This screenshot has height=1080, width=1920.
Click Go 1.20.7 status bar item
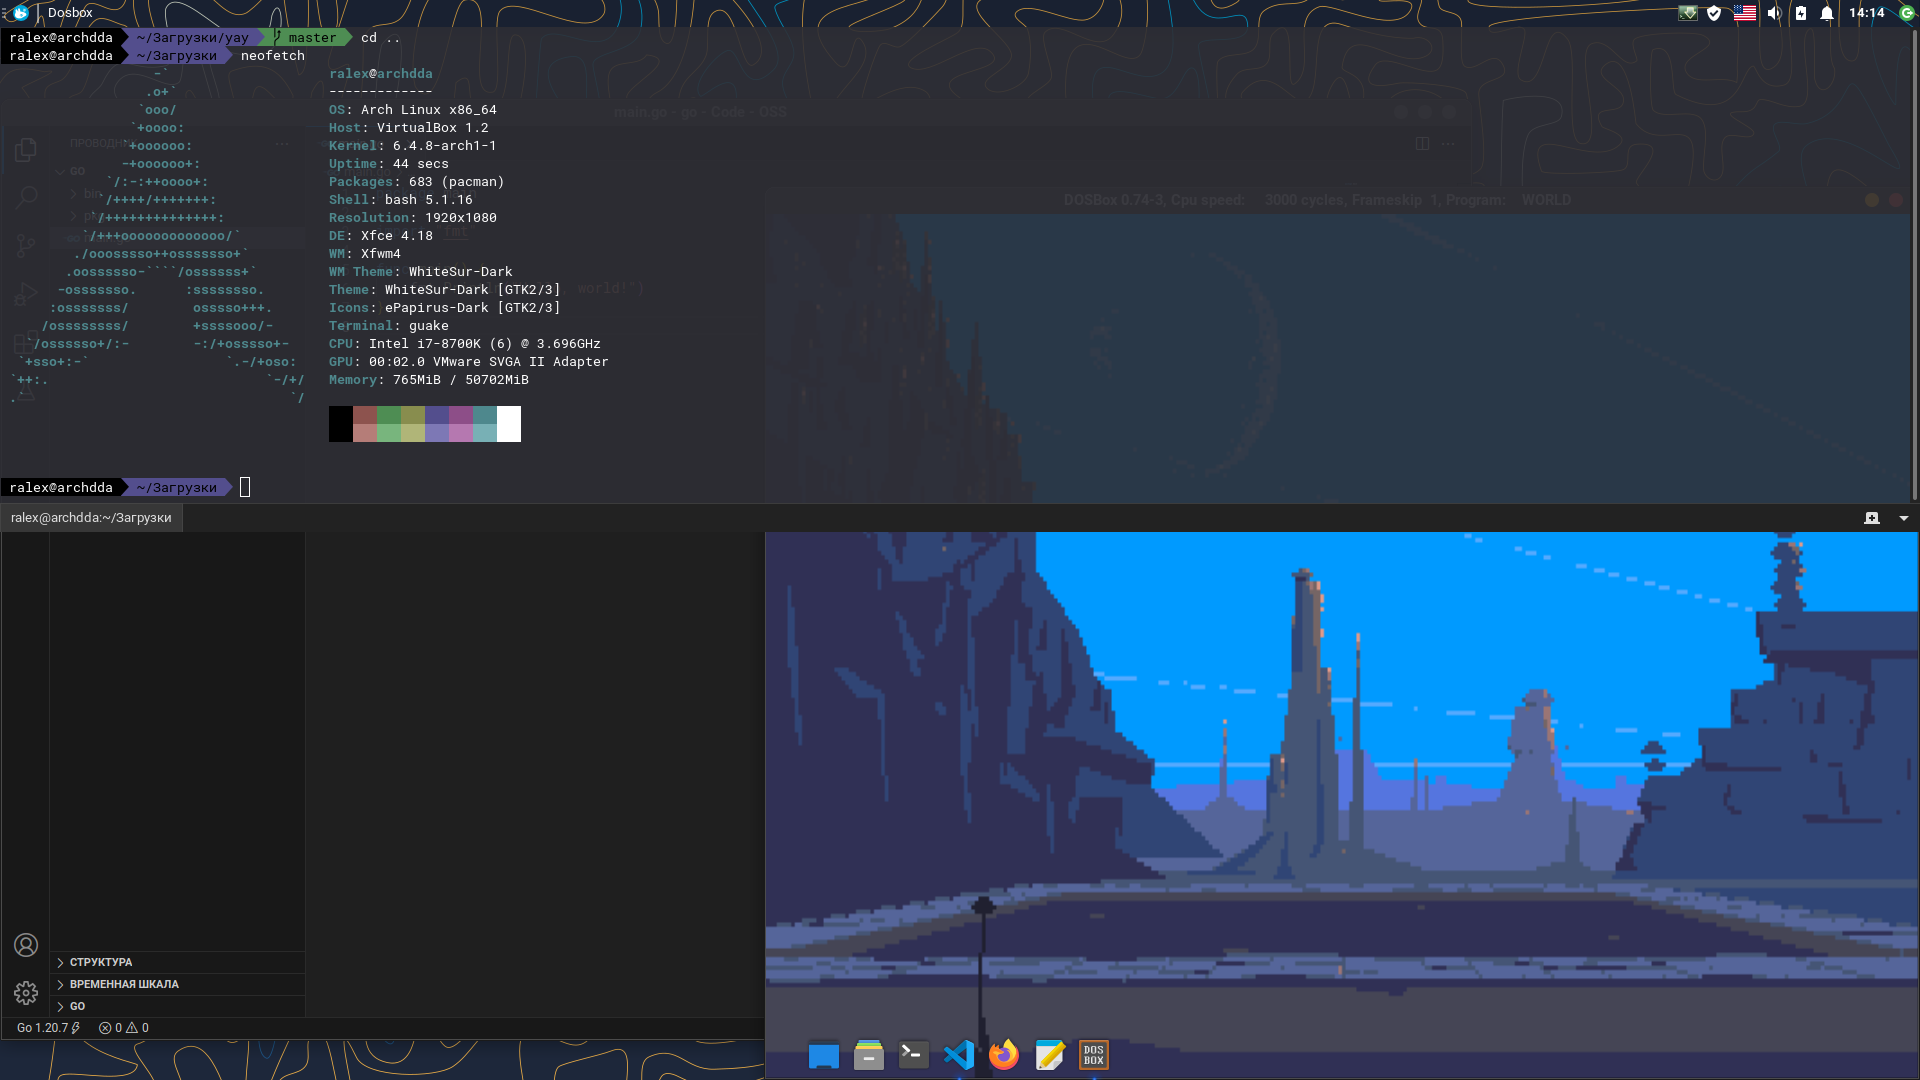click(48, 1028)
